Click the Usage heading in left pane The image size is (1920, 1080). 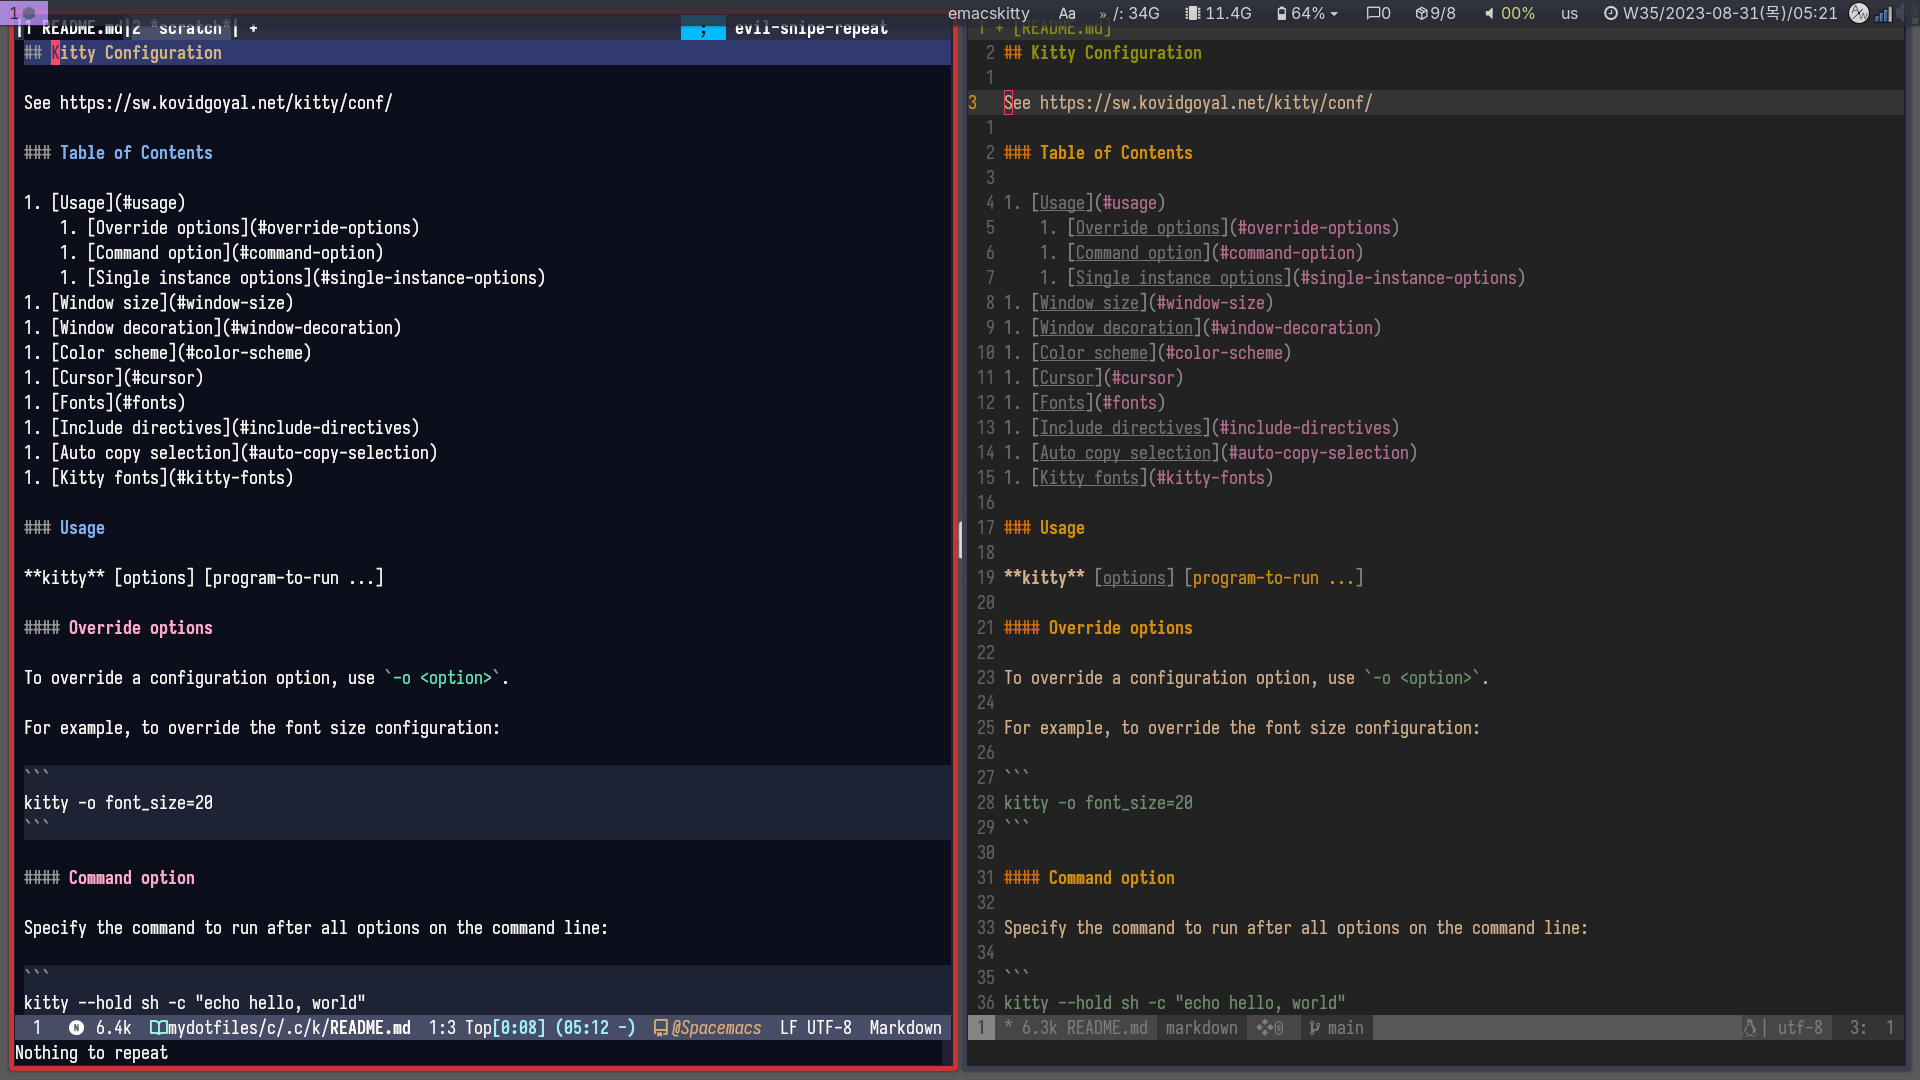click(x=82, y=528)
